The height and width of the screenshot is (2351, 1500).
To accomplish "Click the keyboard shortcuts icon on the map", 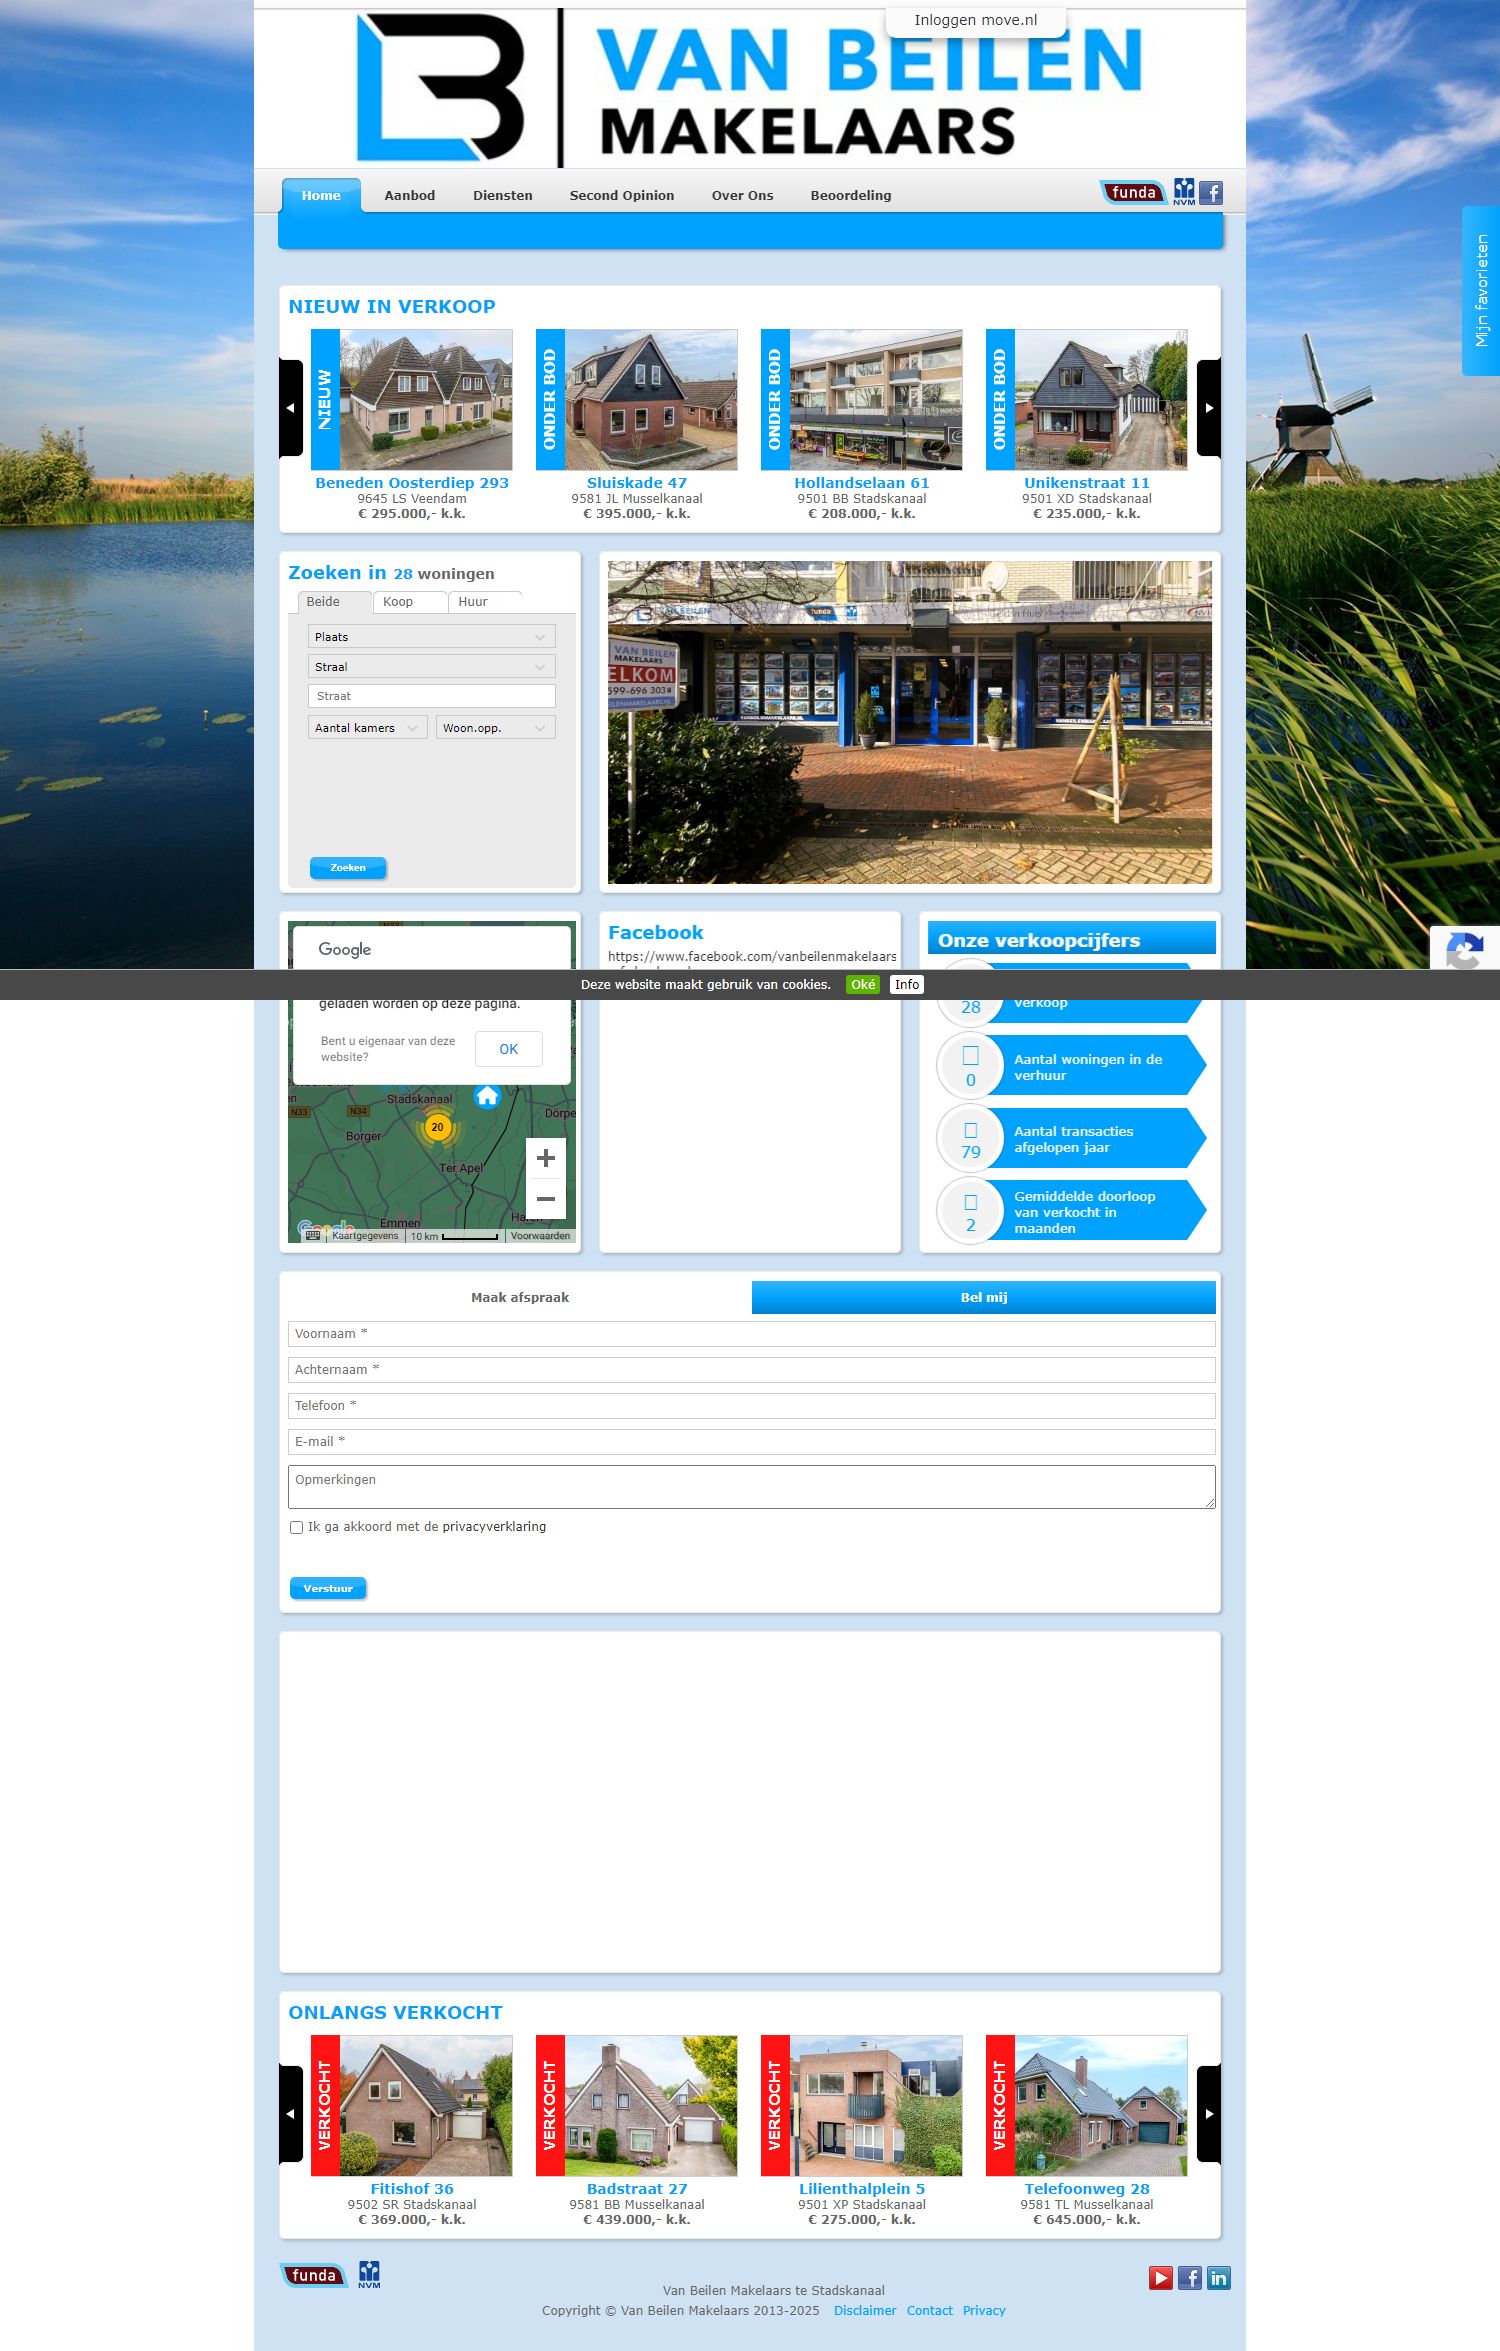I will (313, 1235).
